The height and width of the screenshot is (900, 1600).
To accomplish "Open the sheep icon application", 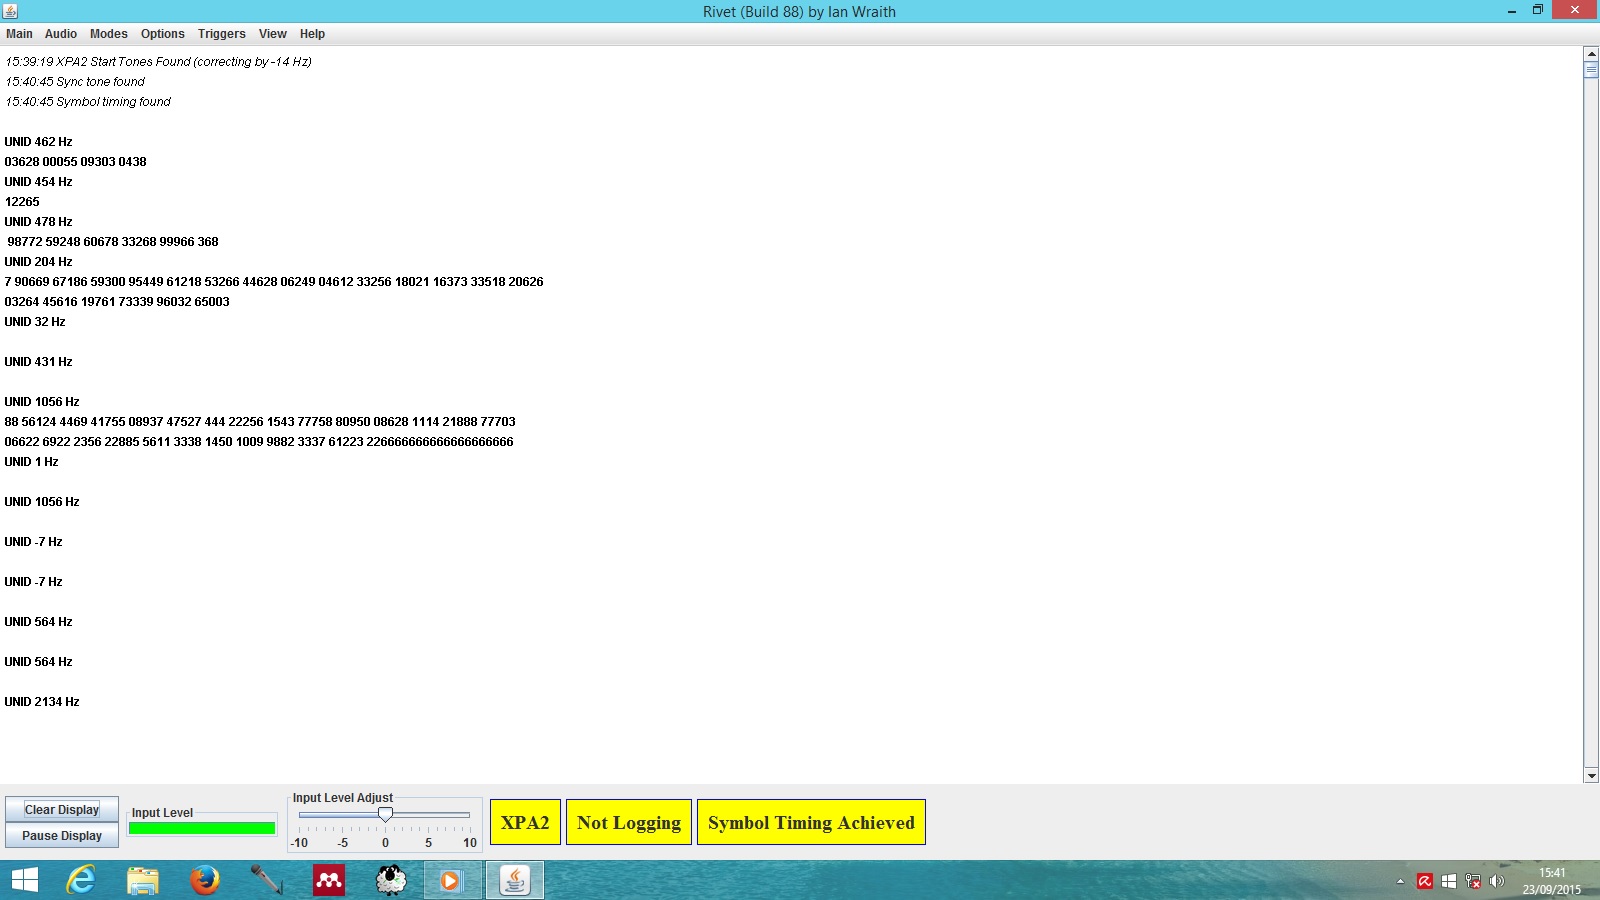I will [x=391, y=880].
